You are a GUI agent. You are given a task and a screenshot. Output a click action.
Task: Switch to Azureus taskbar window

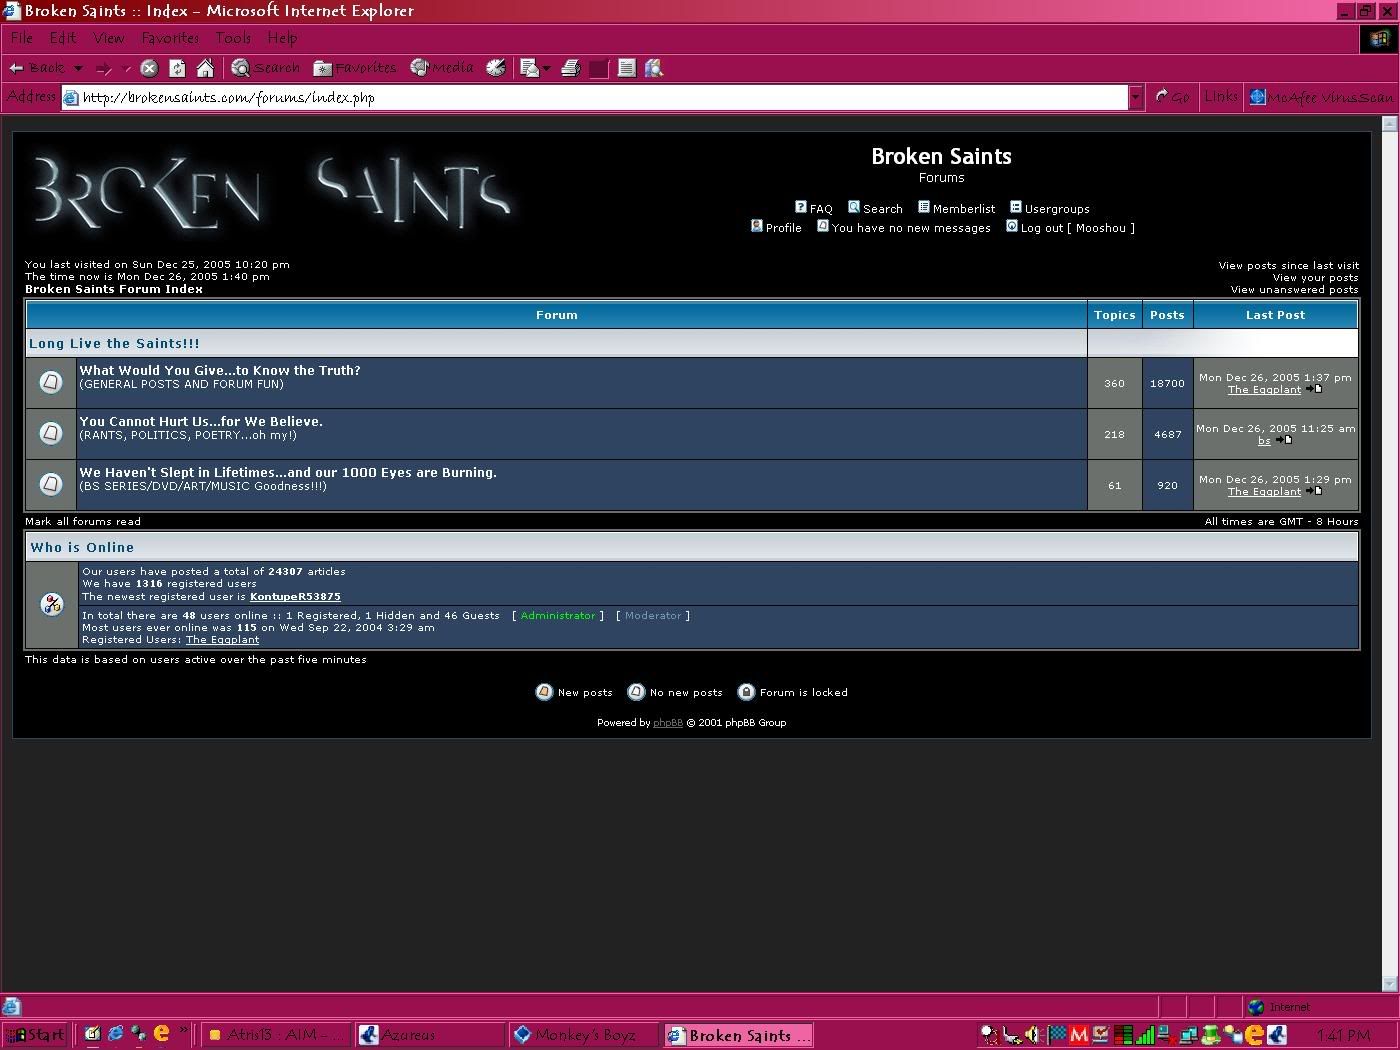(430, 1035)
